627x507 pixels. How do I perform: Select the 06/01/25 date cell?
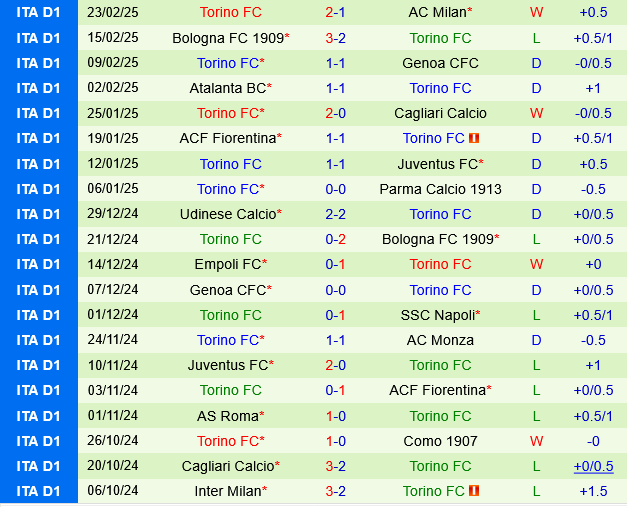[113, 189]
